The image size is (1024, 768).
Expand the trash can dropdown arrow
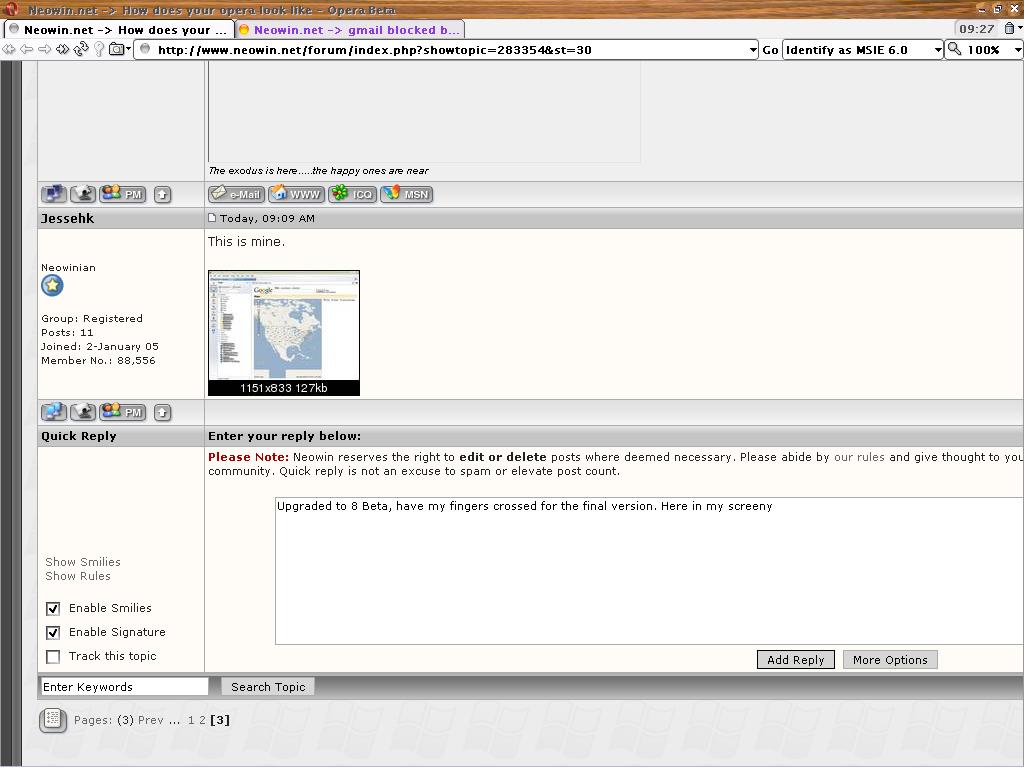[x=1019, y=28]
